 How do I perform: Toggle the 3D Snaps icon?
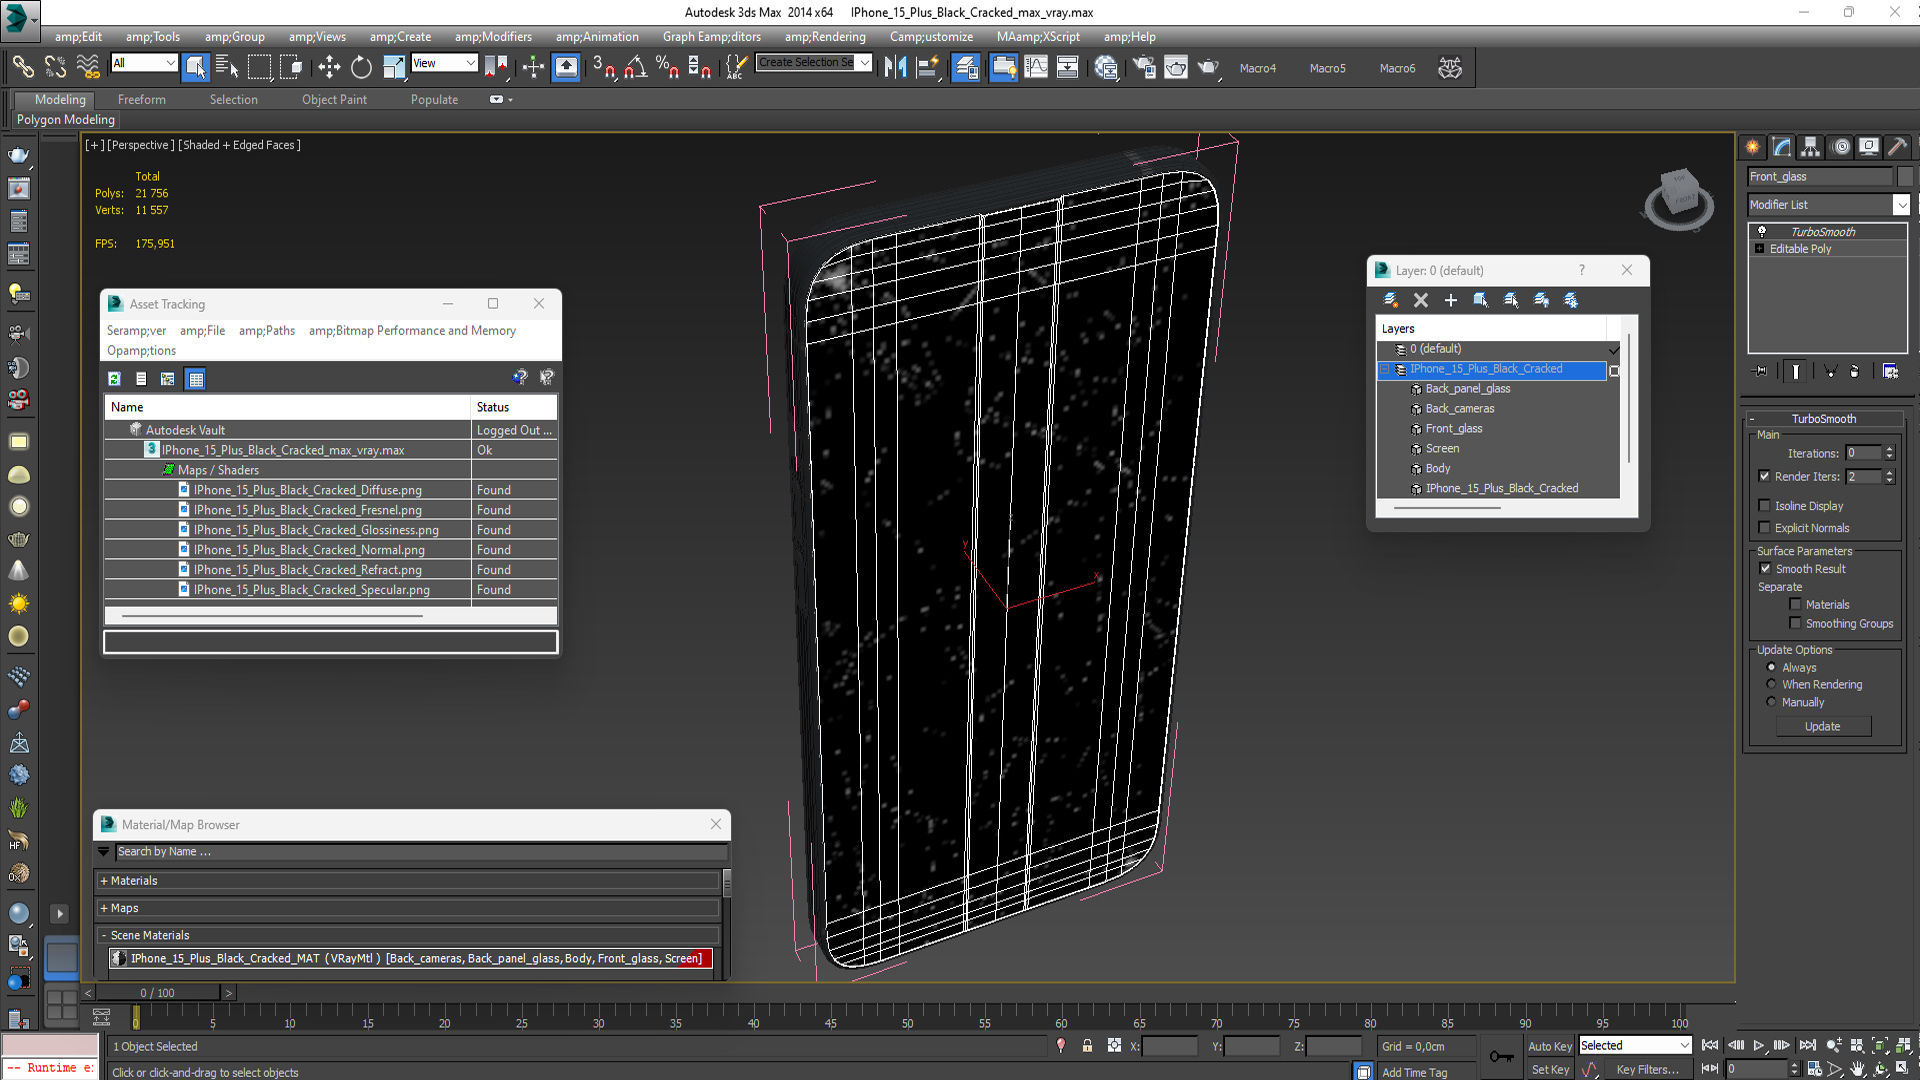click(x=603, y=67)
